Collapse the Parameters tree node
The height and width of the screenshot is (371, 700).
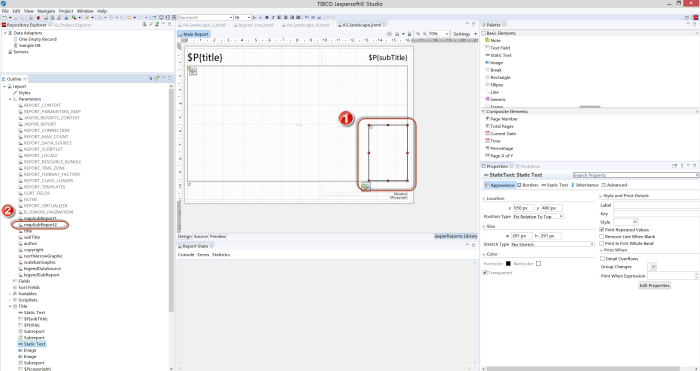click(x=10, y=99)
